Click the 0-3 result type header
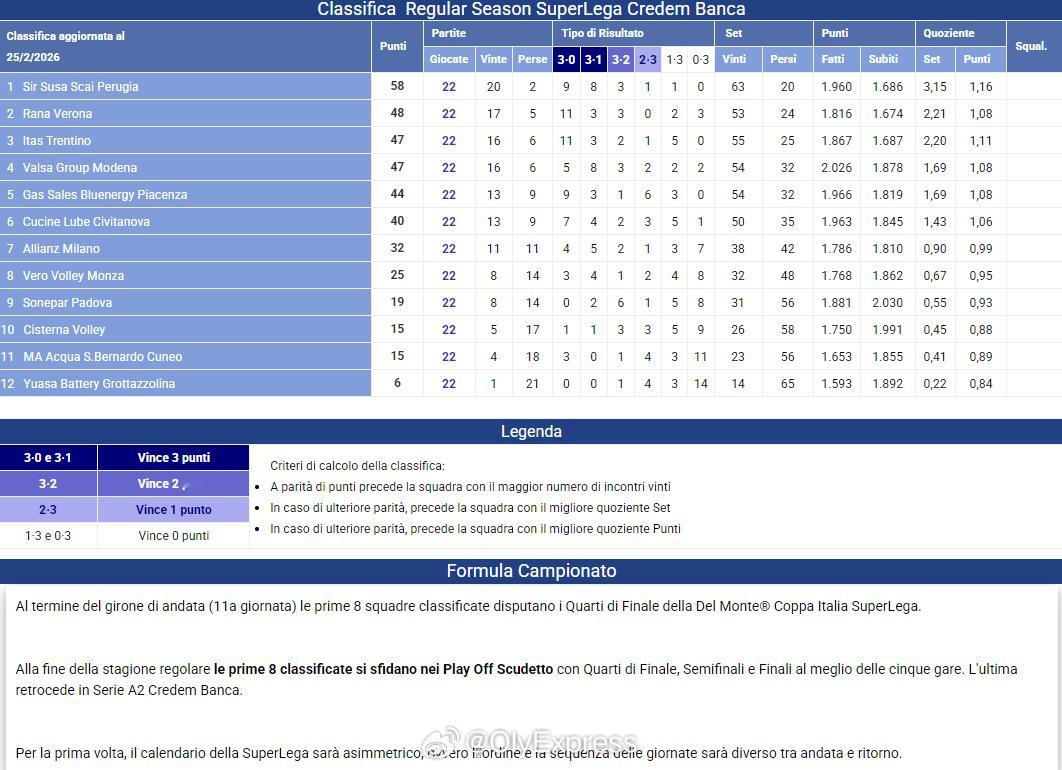Viewport: 1062px width, 770px height. click(700, 60)
